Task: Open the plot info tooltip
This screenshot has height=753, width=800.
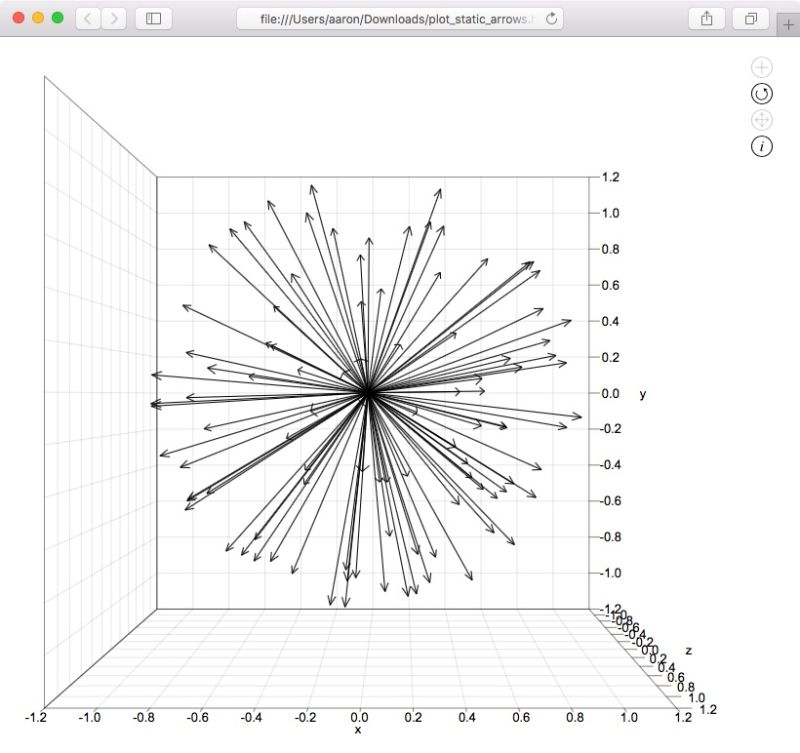Action: (762, 146)
